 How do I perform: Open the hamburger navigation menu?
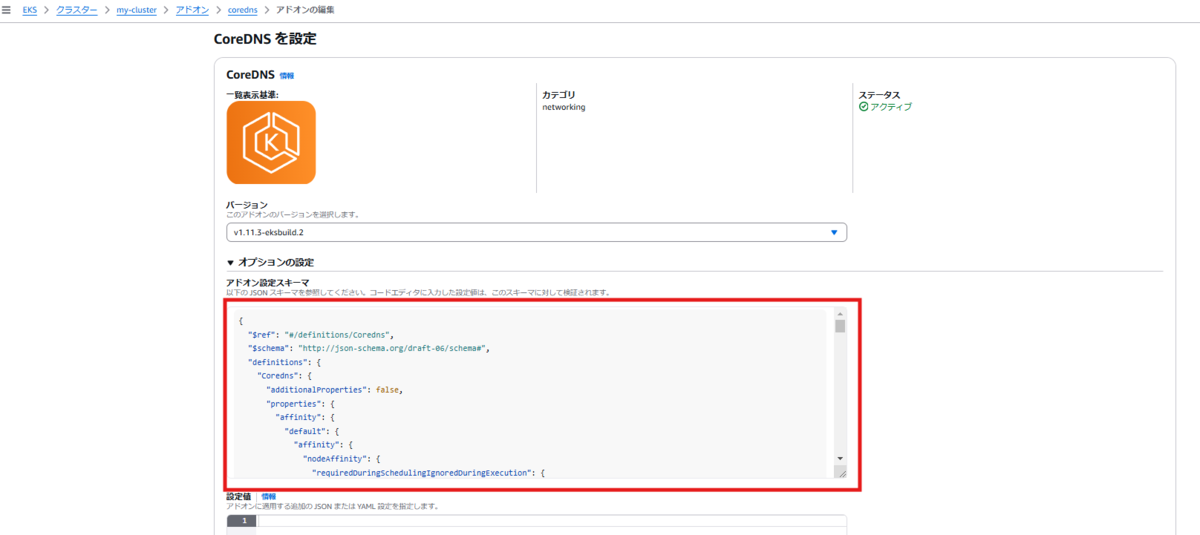8,9
